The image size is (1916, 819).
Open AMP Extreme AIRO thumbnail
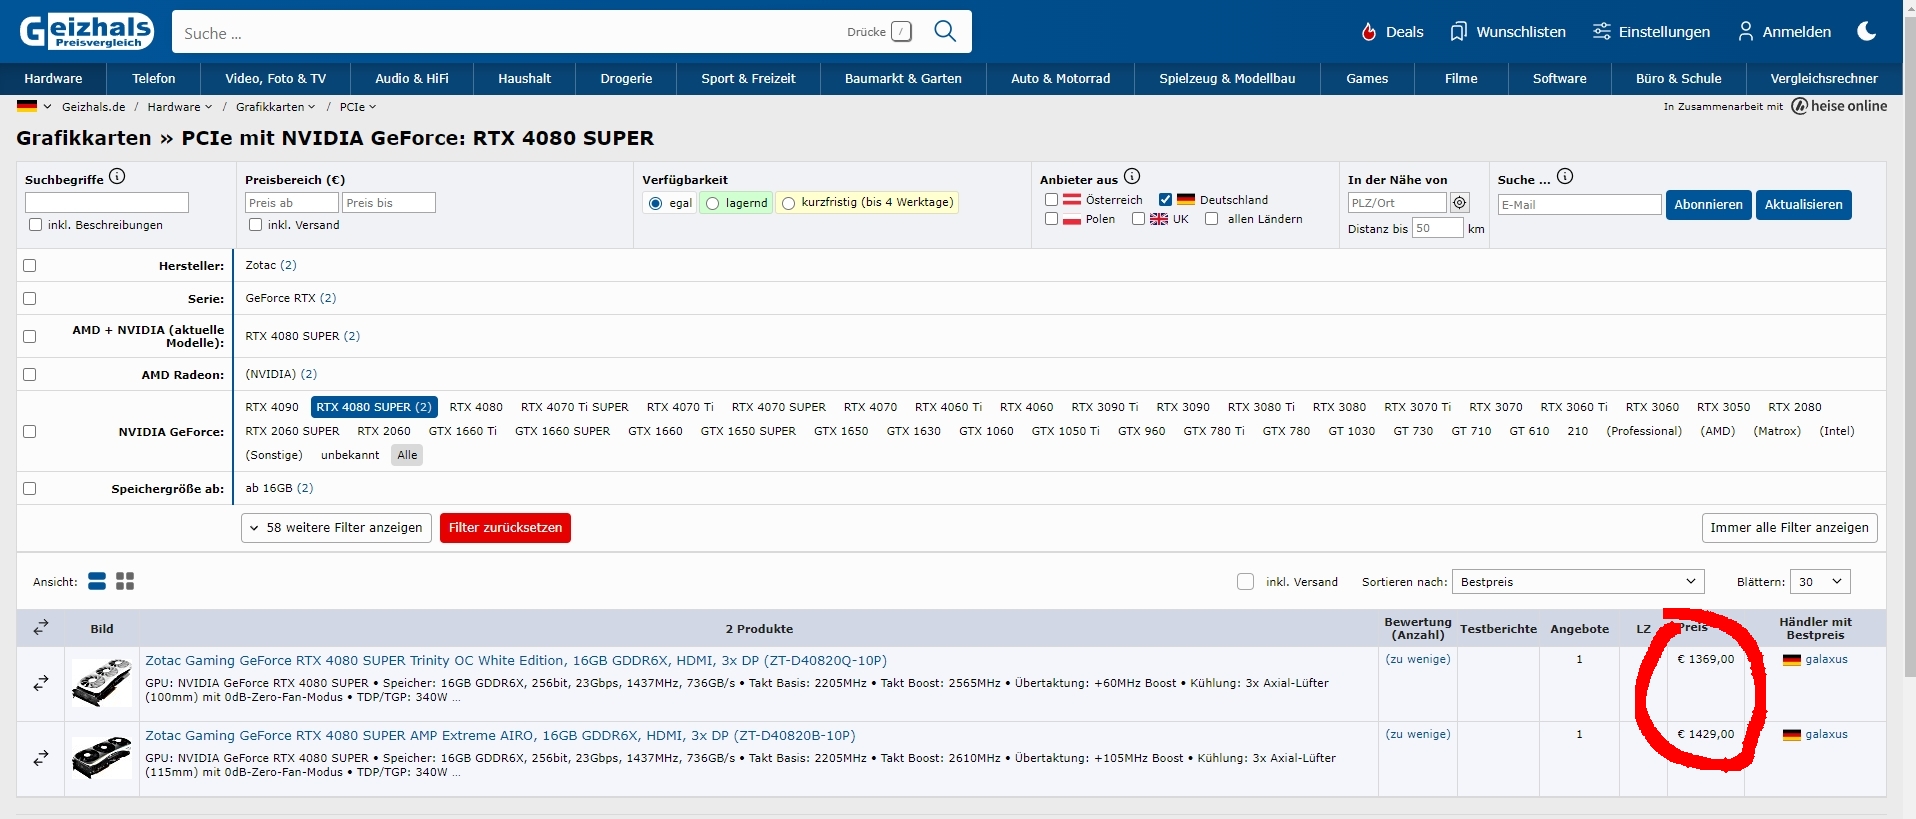102,758
